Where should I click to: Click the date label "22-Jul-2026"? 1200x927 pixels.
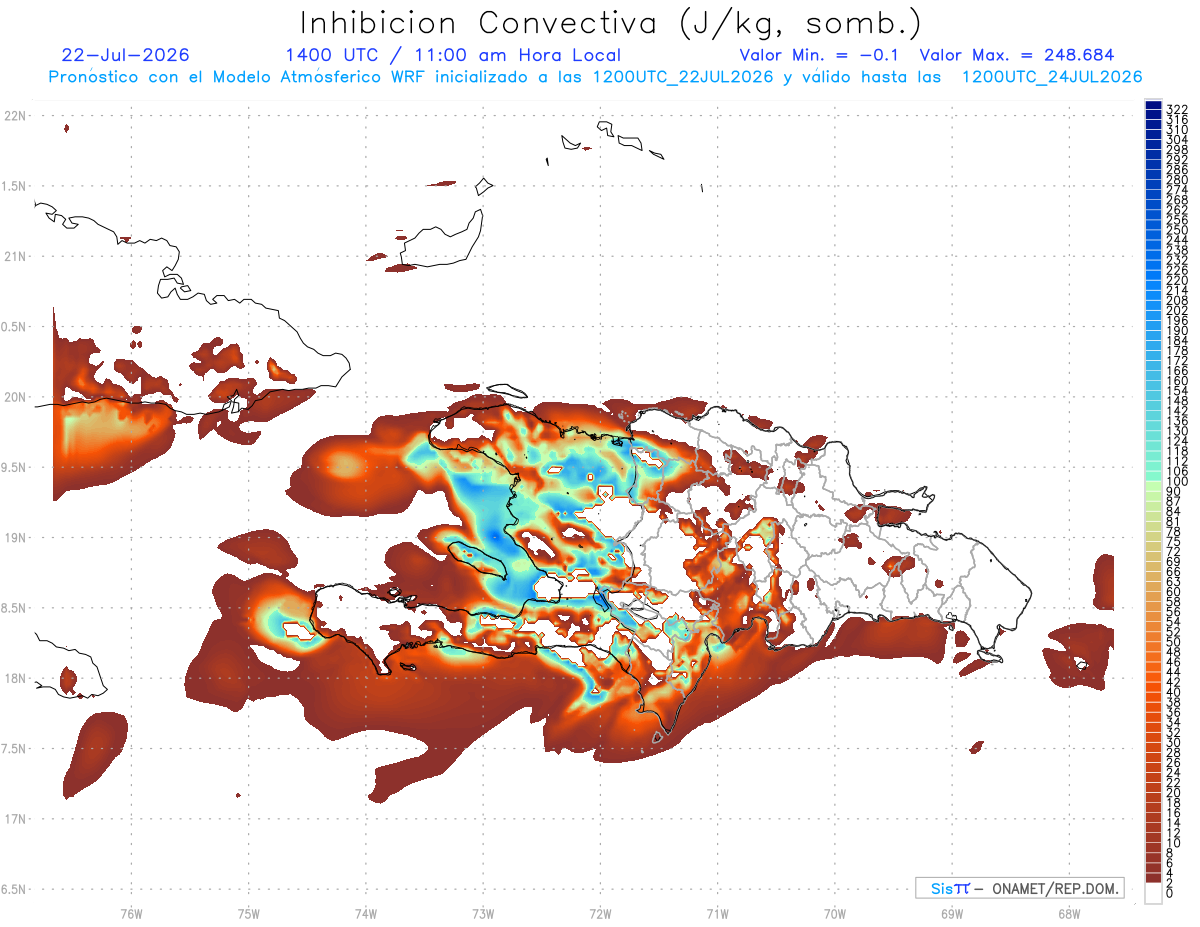click(125, 55)
